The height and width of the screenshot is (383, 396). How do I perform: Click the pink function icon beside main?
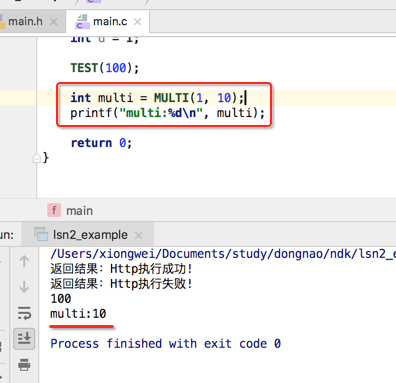(x=54, y=210)
